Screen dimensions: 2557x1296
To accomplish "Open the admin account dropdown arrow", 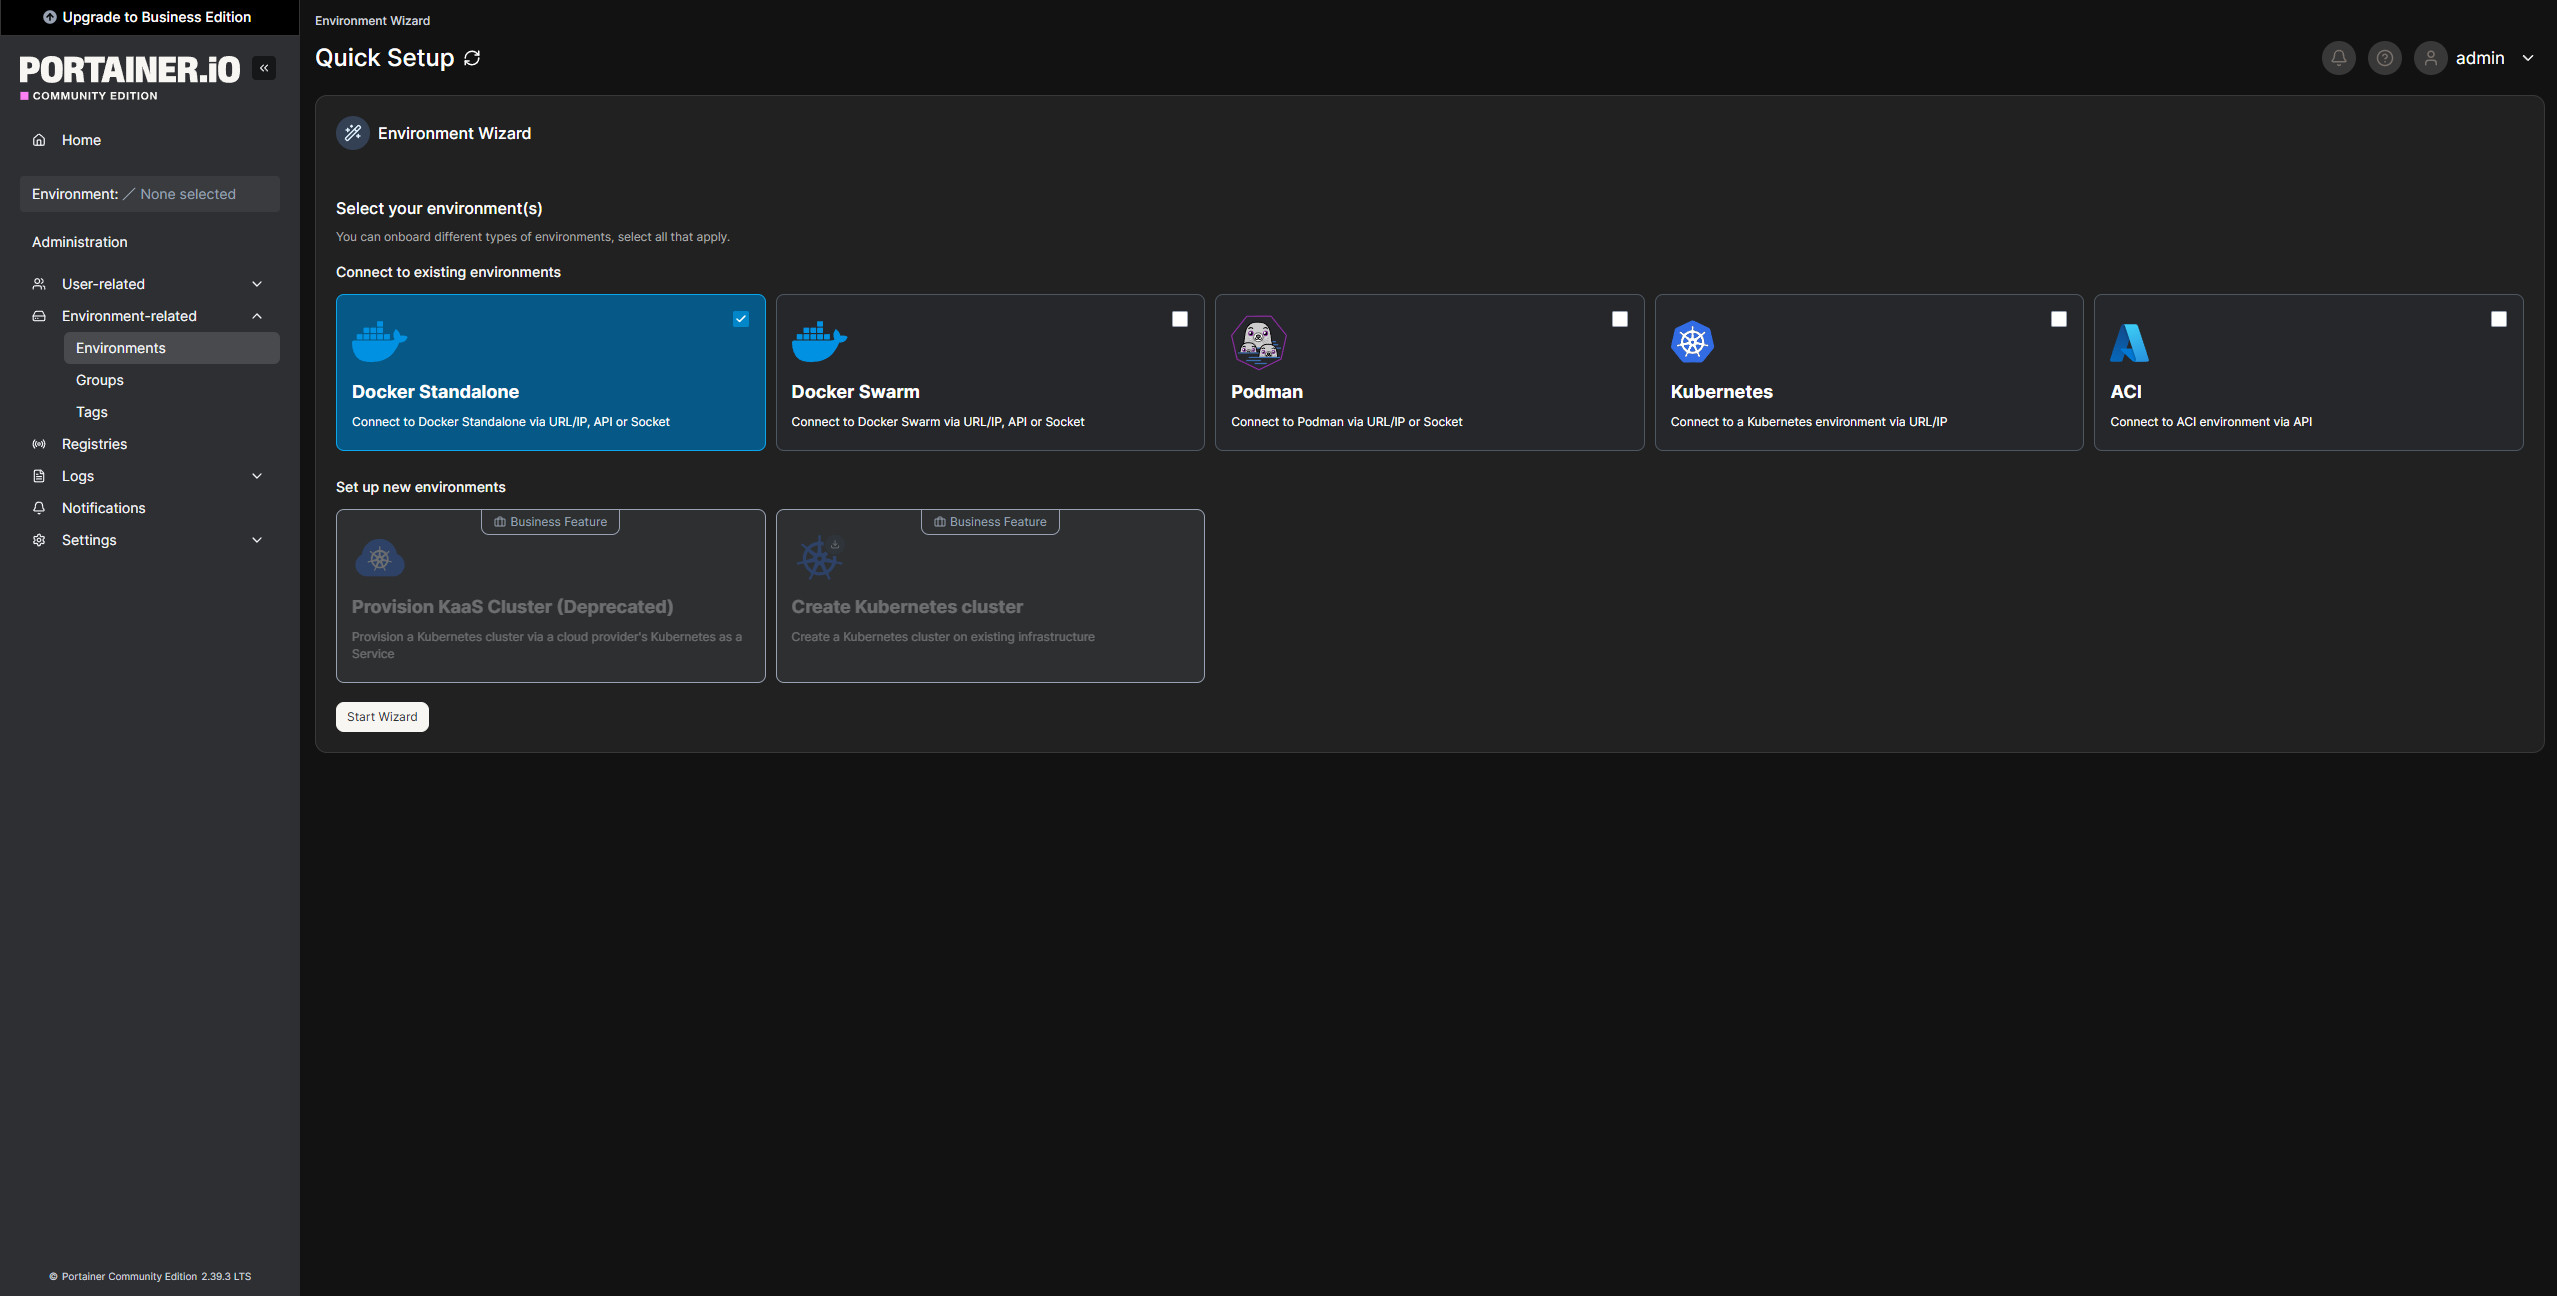I will (2528, 58).
